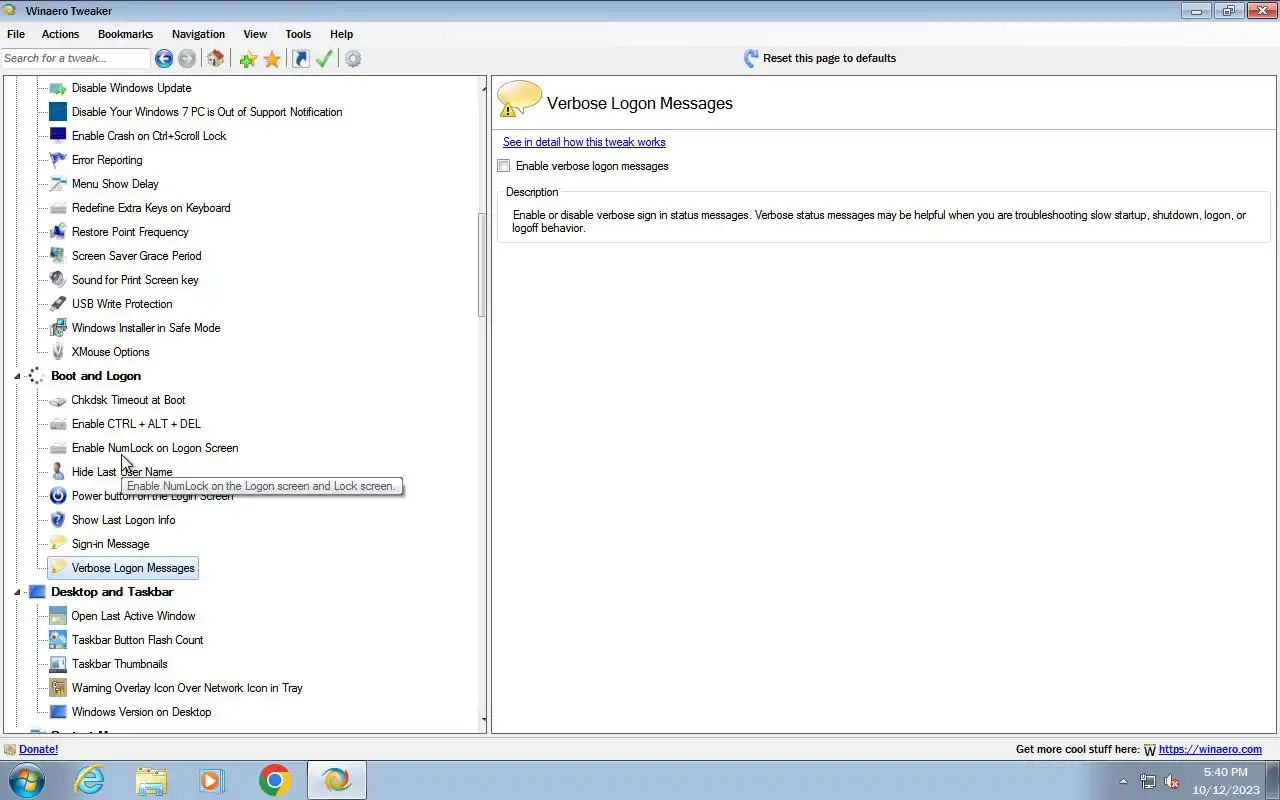Viewport: 1280px width, 800px height.
Task: Click the Open Last Active Window icon
Action: tap(58, 616)
